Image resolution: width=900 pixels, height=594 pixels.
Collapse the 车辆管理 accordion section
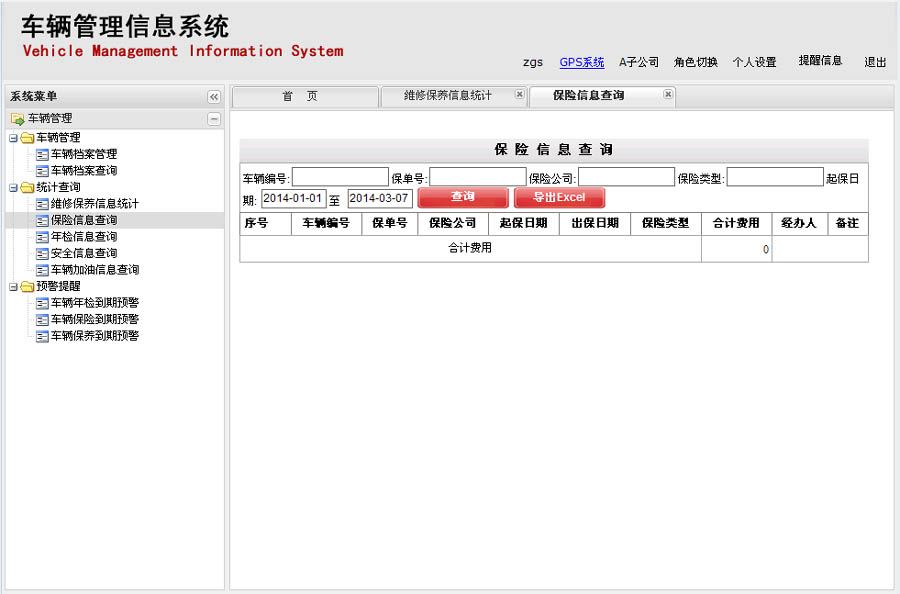213,119
